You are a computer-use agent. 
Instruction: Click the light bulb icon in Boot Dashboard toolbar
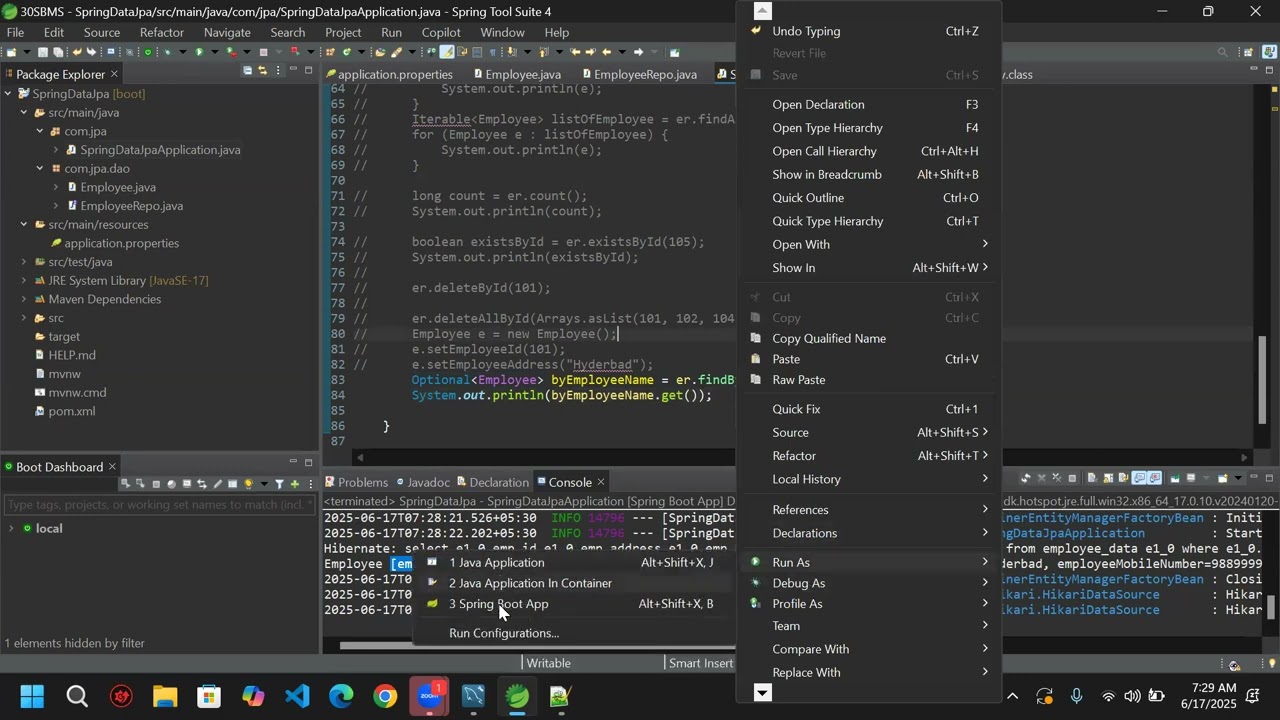pyautogui.click(x=249, y=484)
